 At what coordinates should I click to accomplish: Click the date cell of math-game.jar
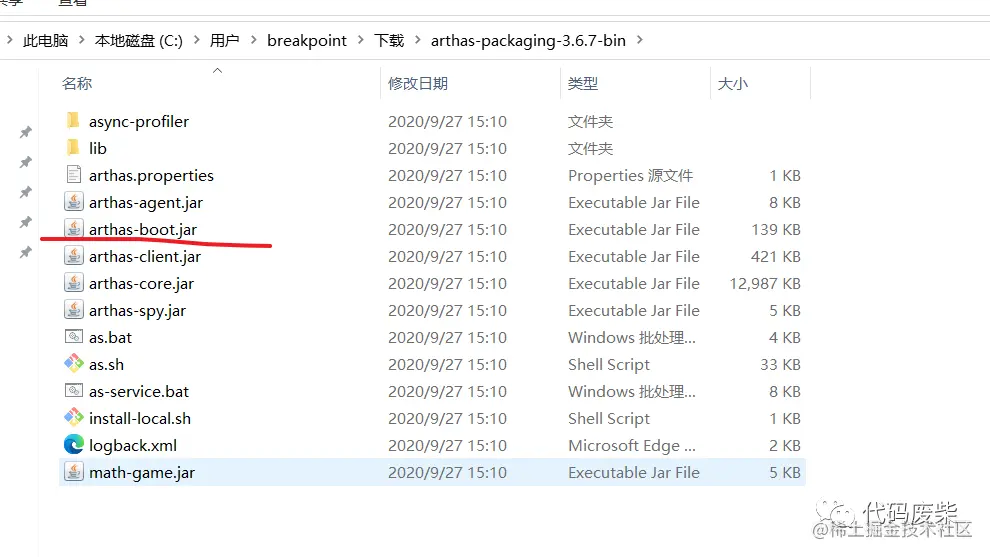[x=447, y=473]
